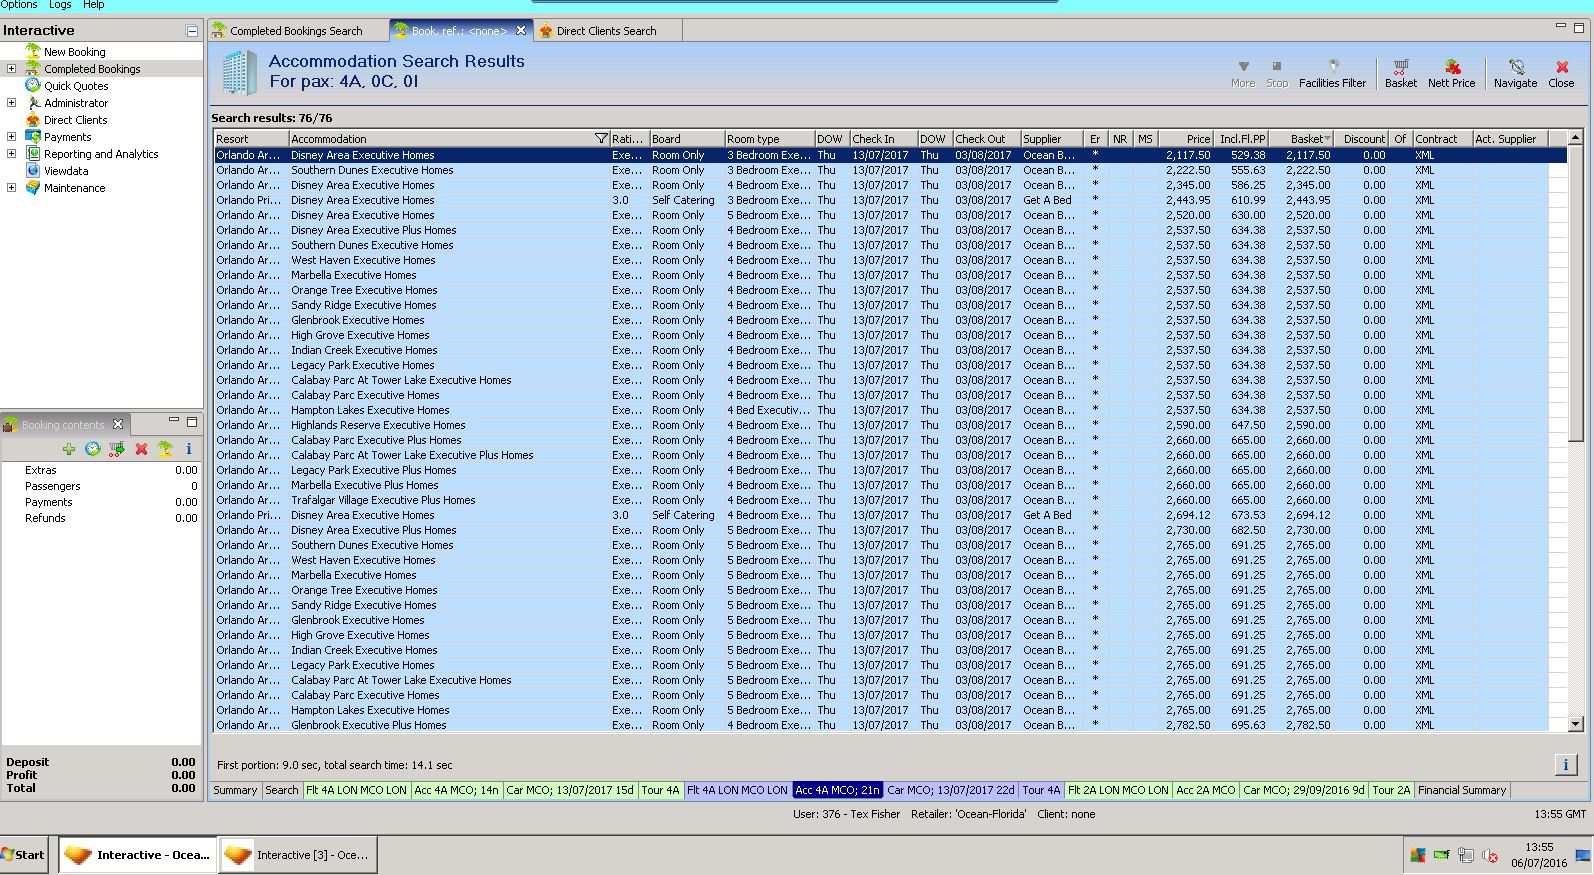The image size is (1594, 875).
Task: Close the Booking contents panel tab
Action: [118, 424]
